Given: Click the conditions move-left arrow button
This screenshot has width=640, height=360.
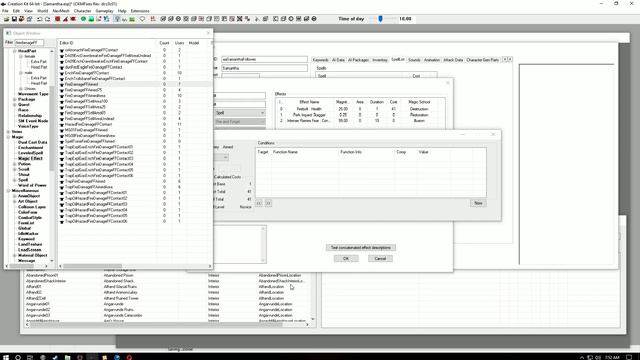Looking at the screenshot, I should coord(259,203).
